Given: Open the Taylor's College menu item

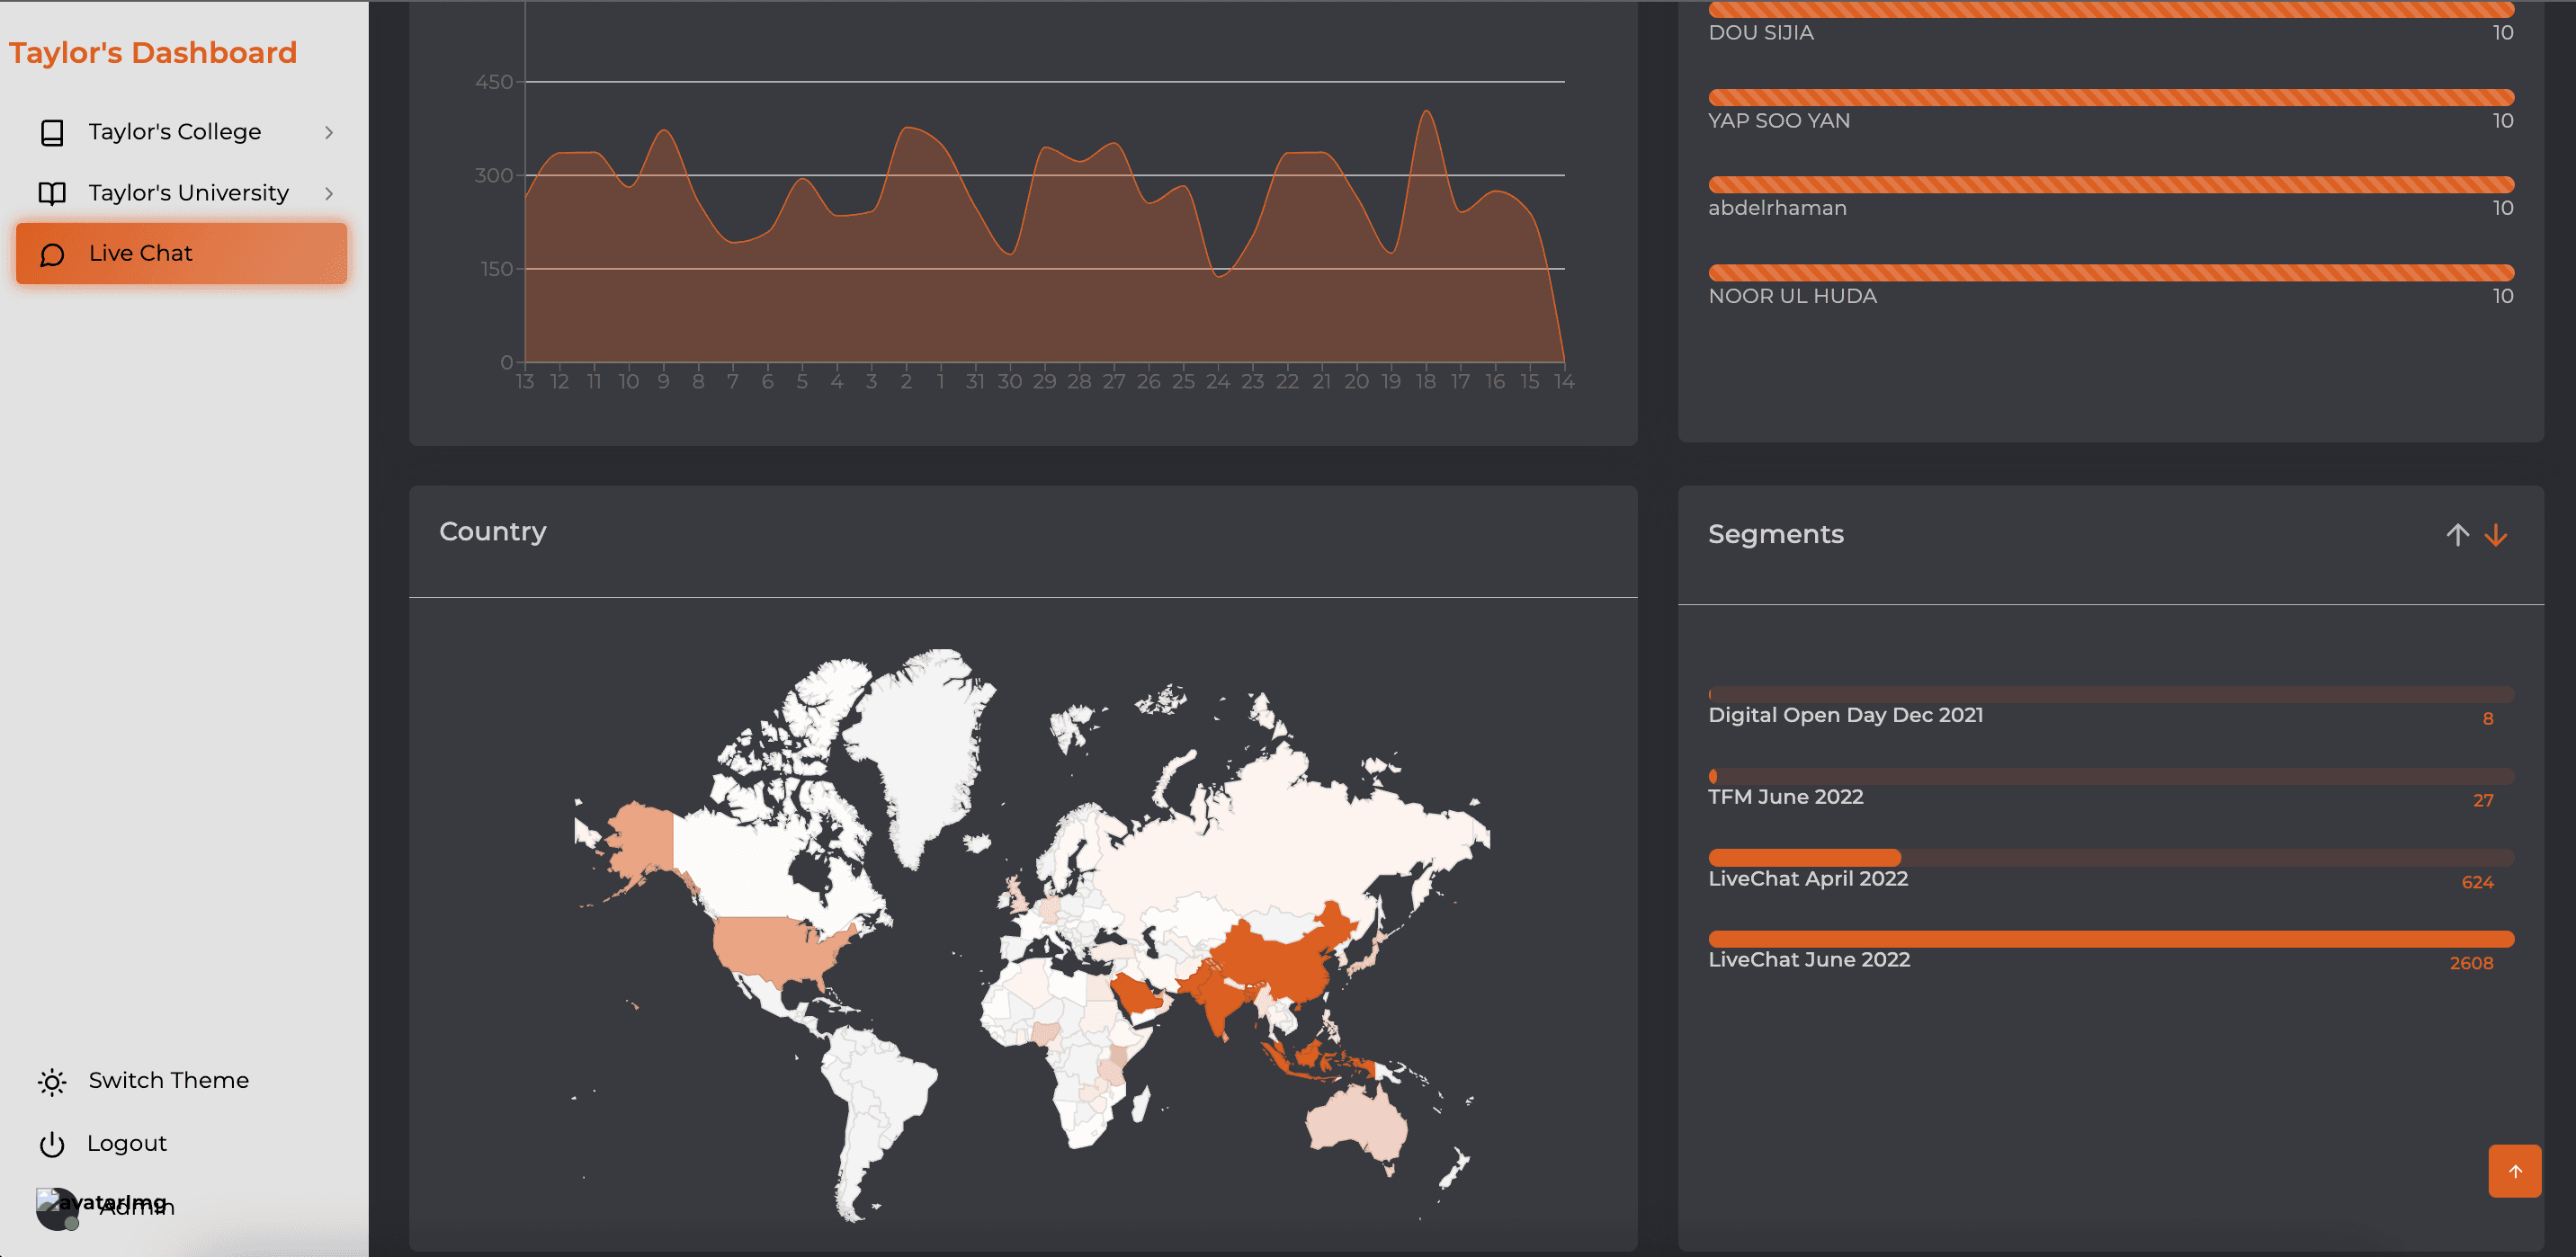Looking at the screenshot, I should pos(175,132).
